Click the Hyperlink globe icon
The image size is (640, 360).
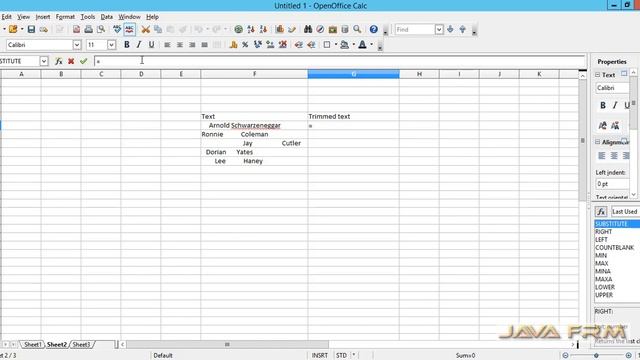tap(238, 29)
